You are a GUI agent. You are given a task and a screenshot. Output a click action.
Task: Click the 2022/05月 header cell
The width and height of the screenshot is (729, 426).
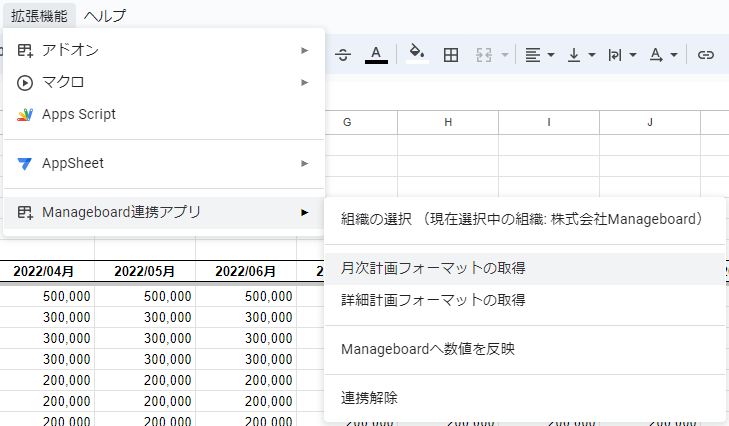(x=145, y=271)
